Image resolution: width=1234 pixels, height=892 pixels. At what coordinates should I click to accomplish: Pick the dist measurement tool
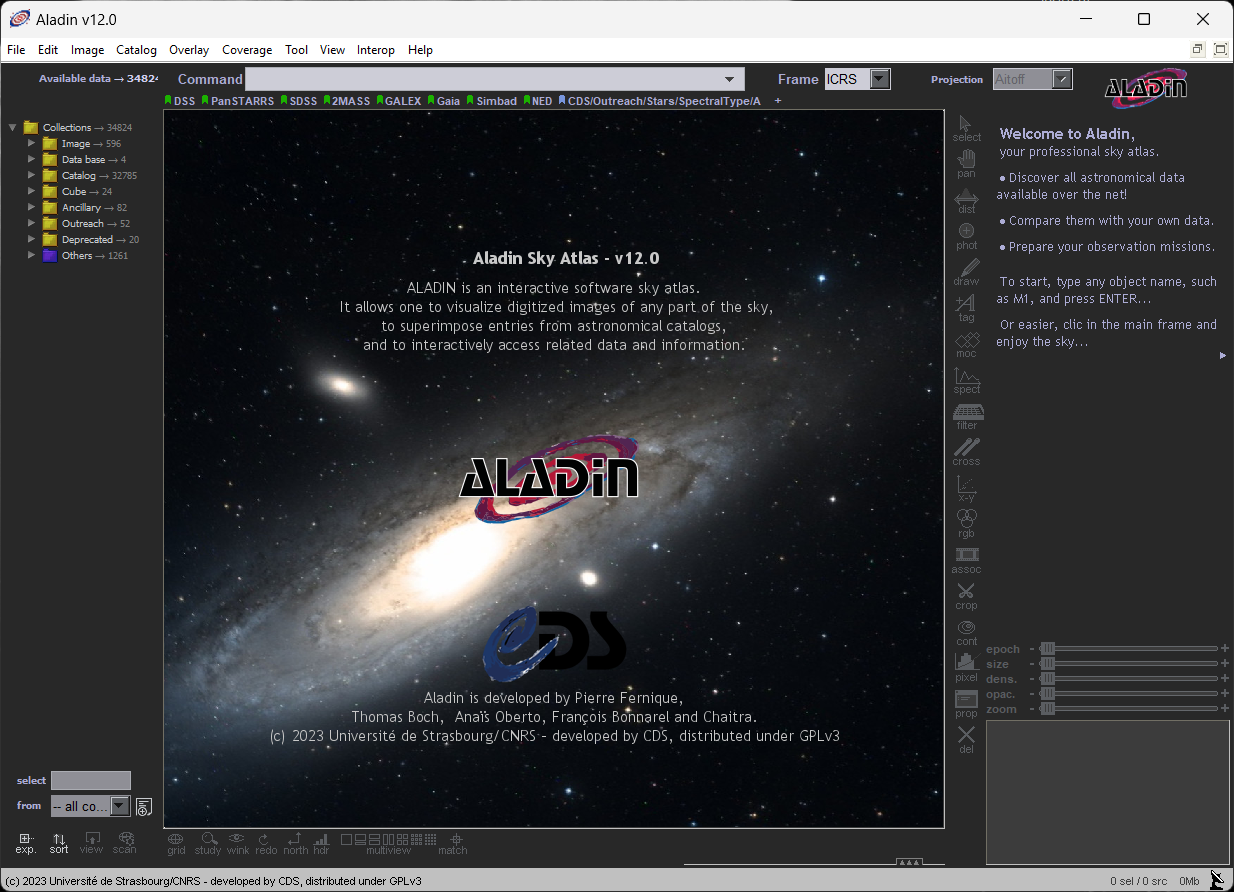click(966, 201)
